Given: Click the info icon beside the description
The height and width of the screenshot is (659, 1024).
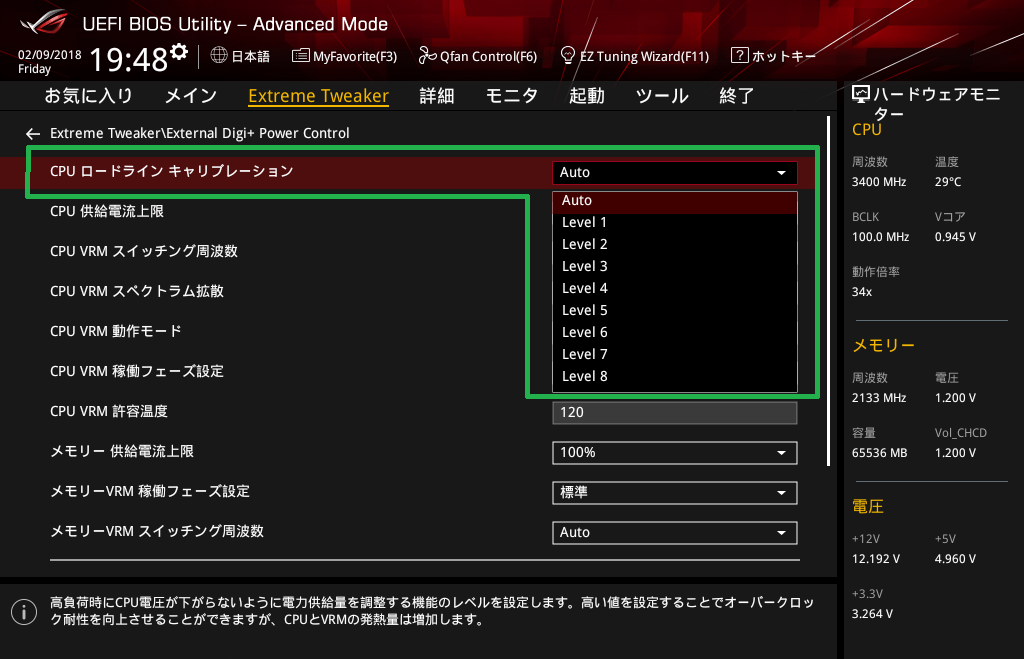Looking at the screenshot, I should pyautogui.click(x=24, y=612).
